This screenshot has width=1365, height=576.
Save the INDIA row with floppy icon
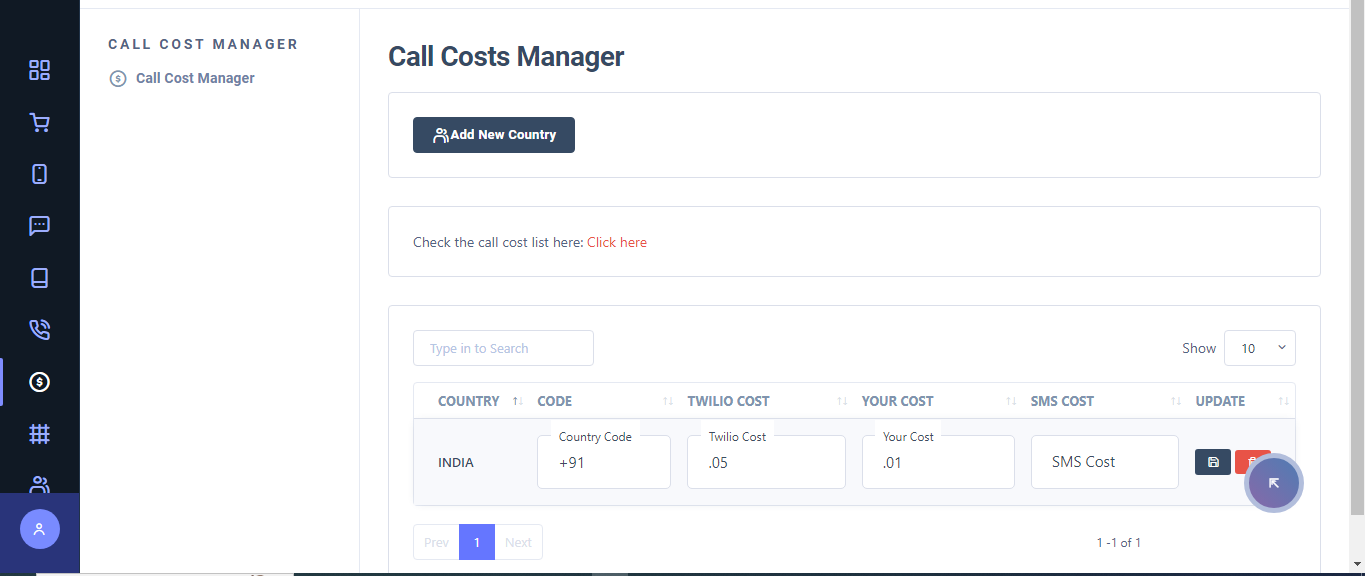coord(1212,461)
